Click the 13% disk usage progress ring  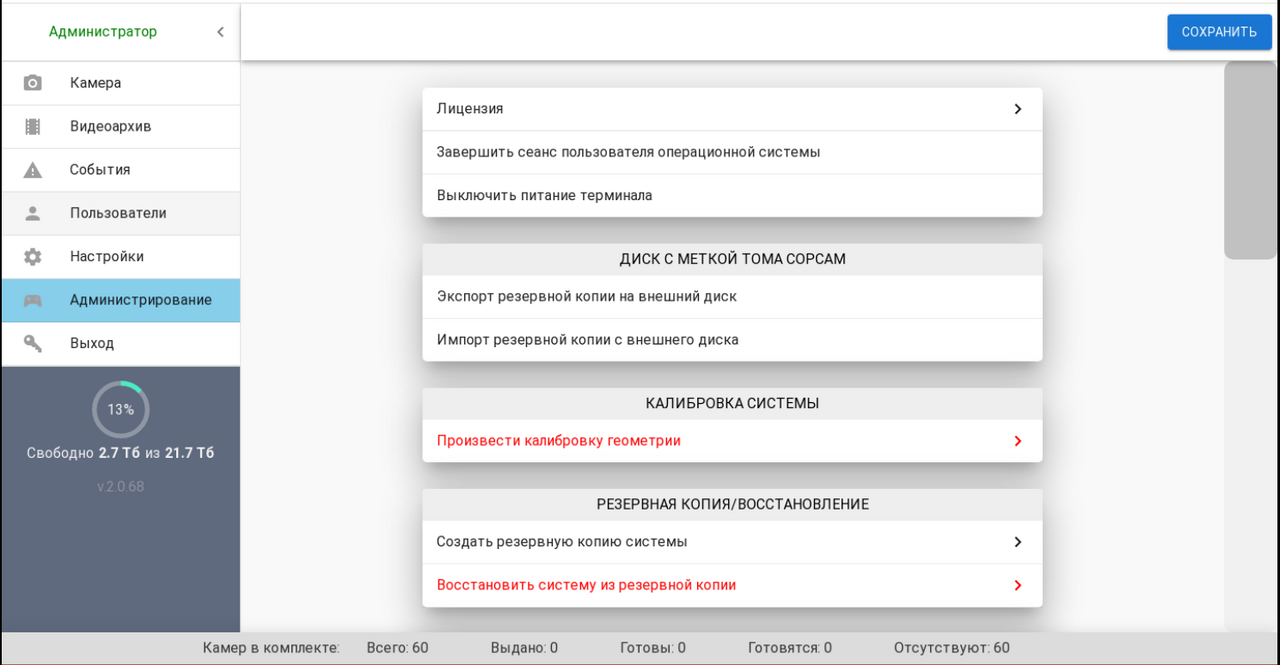[121, 409]
